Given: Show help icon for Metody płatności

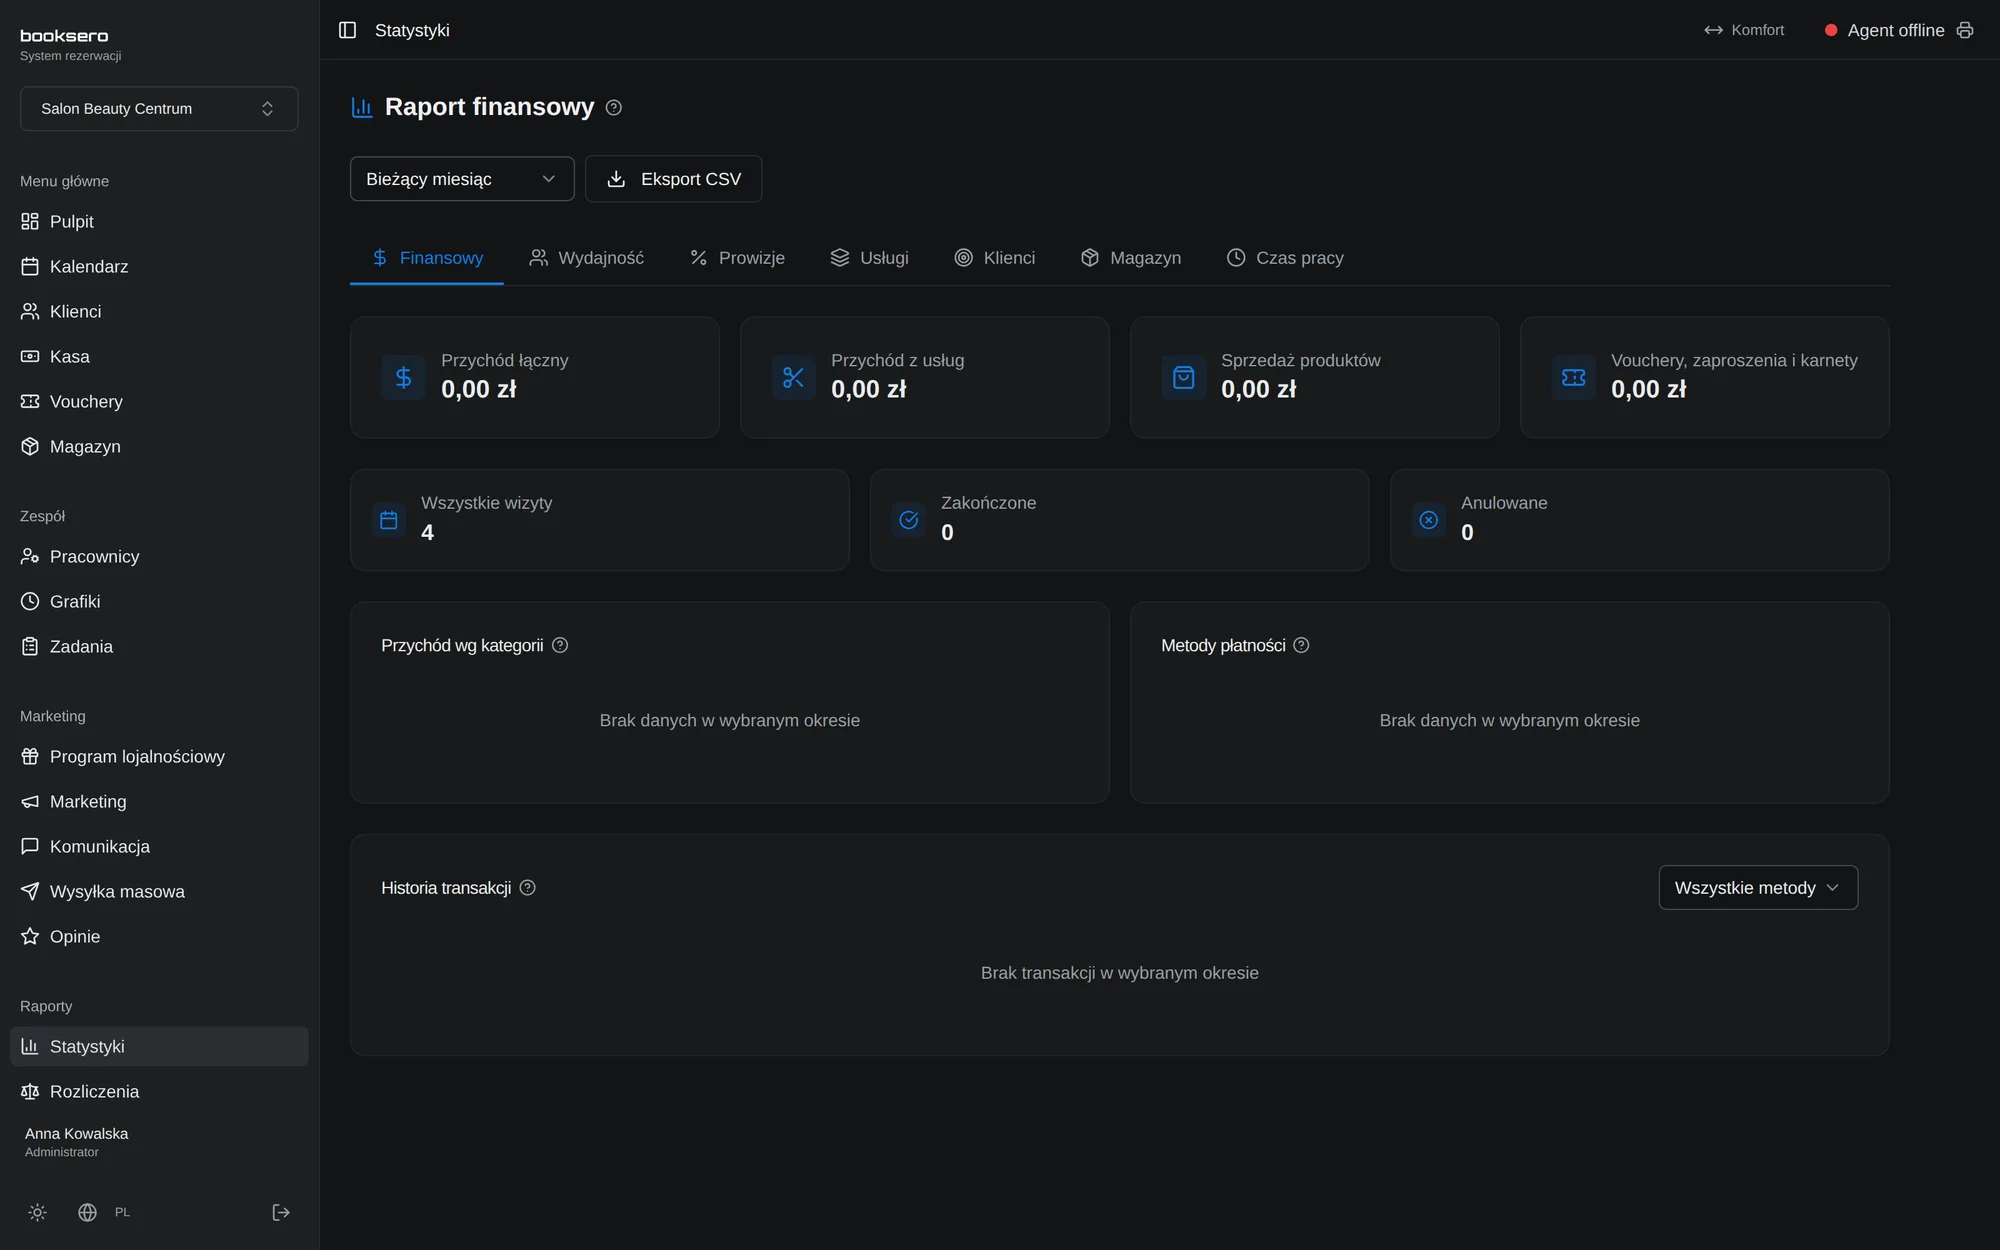Looking at the screenshot, I should 1301,645.
